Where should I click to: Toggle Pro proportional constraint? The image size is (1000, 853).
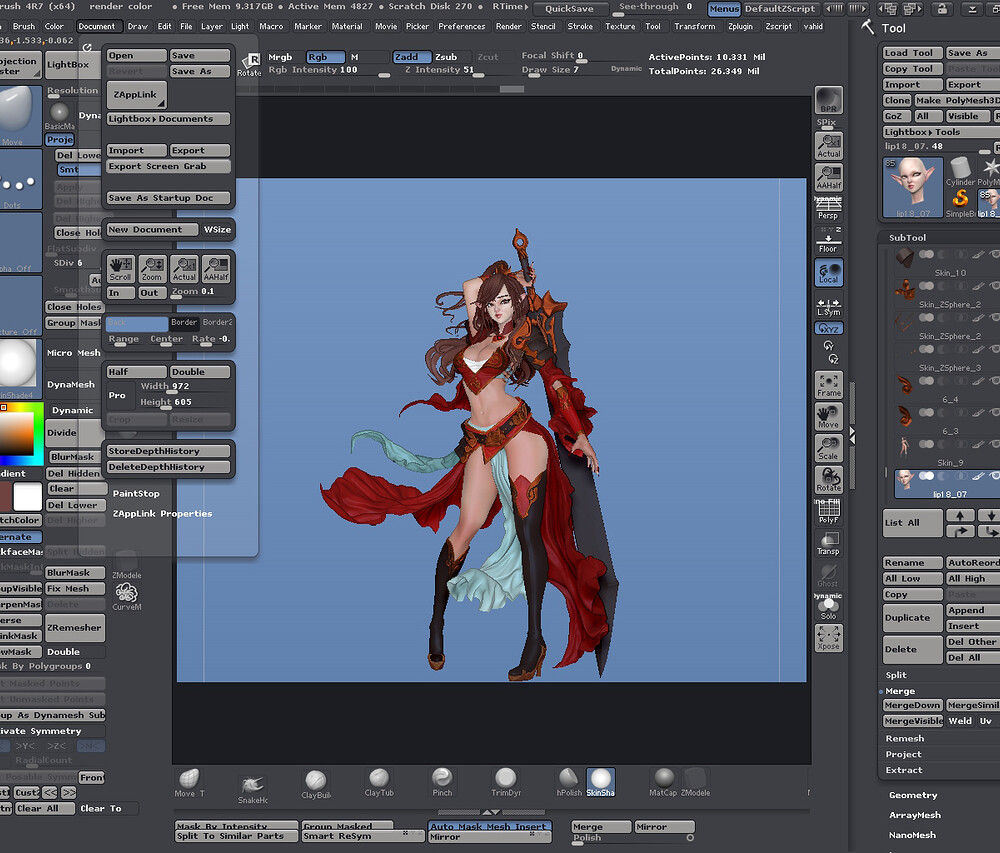[117, 395]
